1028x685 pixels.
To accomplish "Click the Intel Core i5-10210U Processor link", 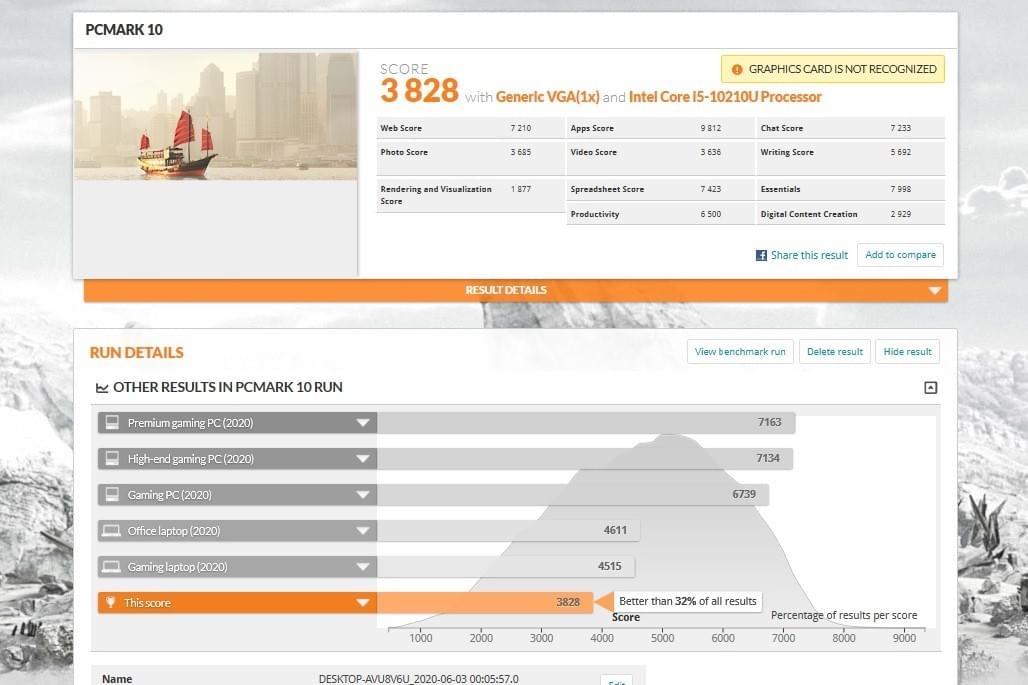I will pos(725,97).
